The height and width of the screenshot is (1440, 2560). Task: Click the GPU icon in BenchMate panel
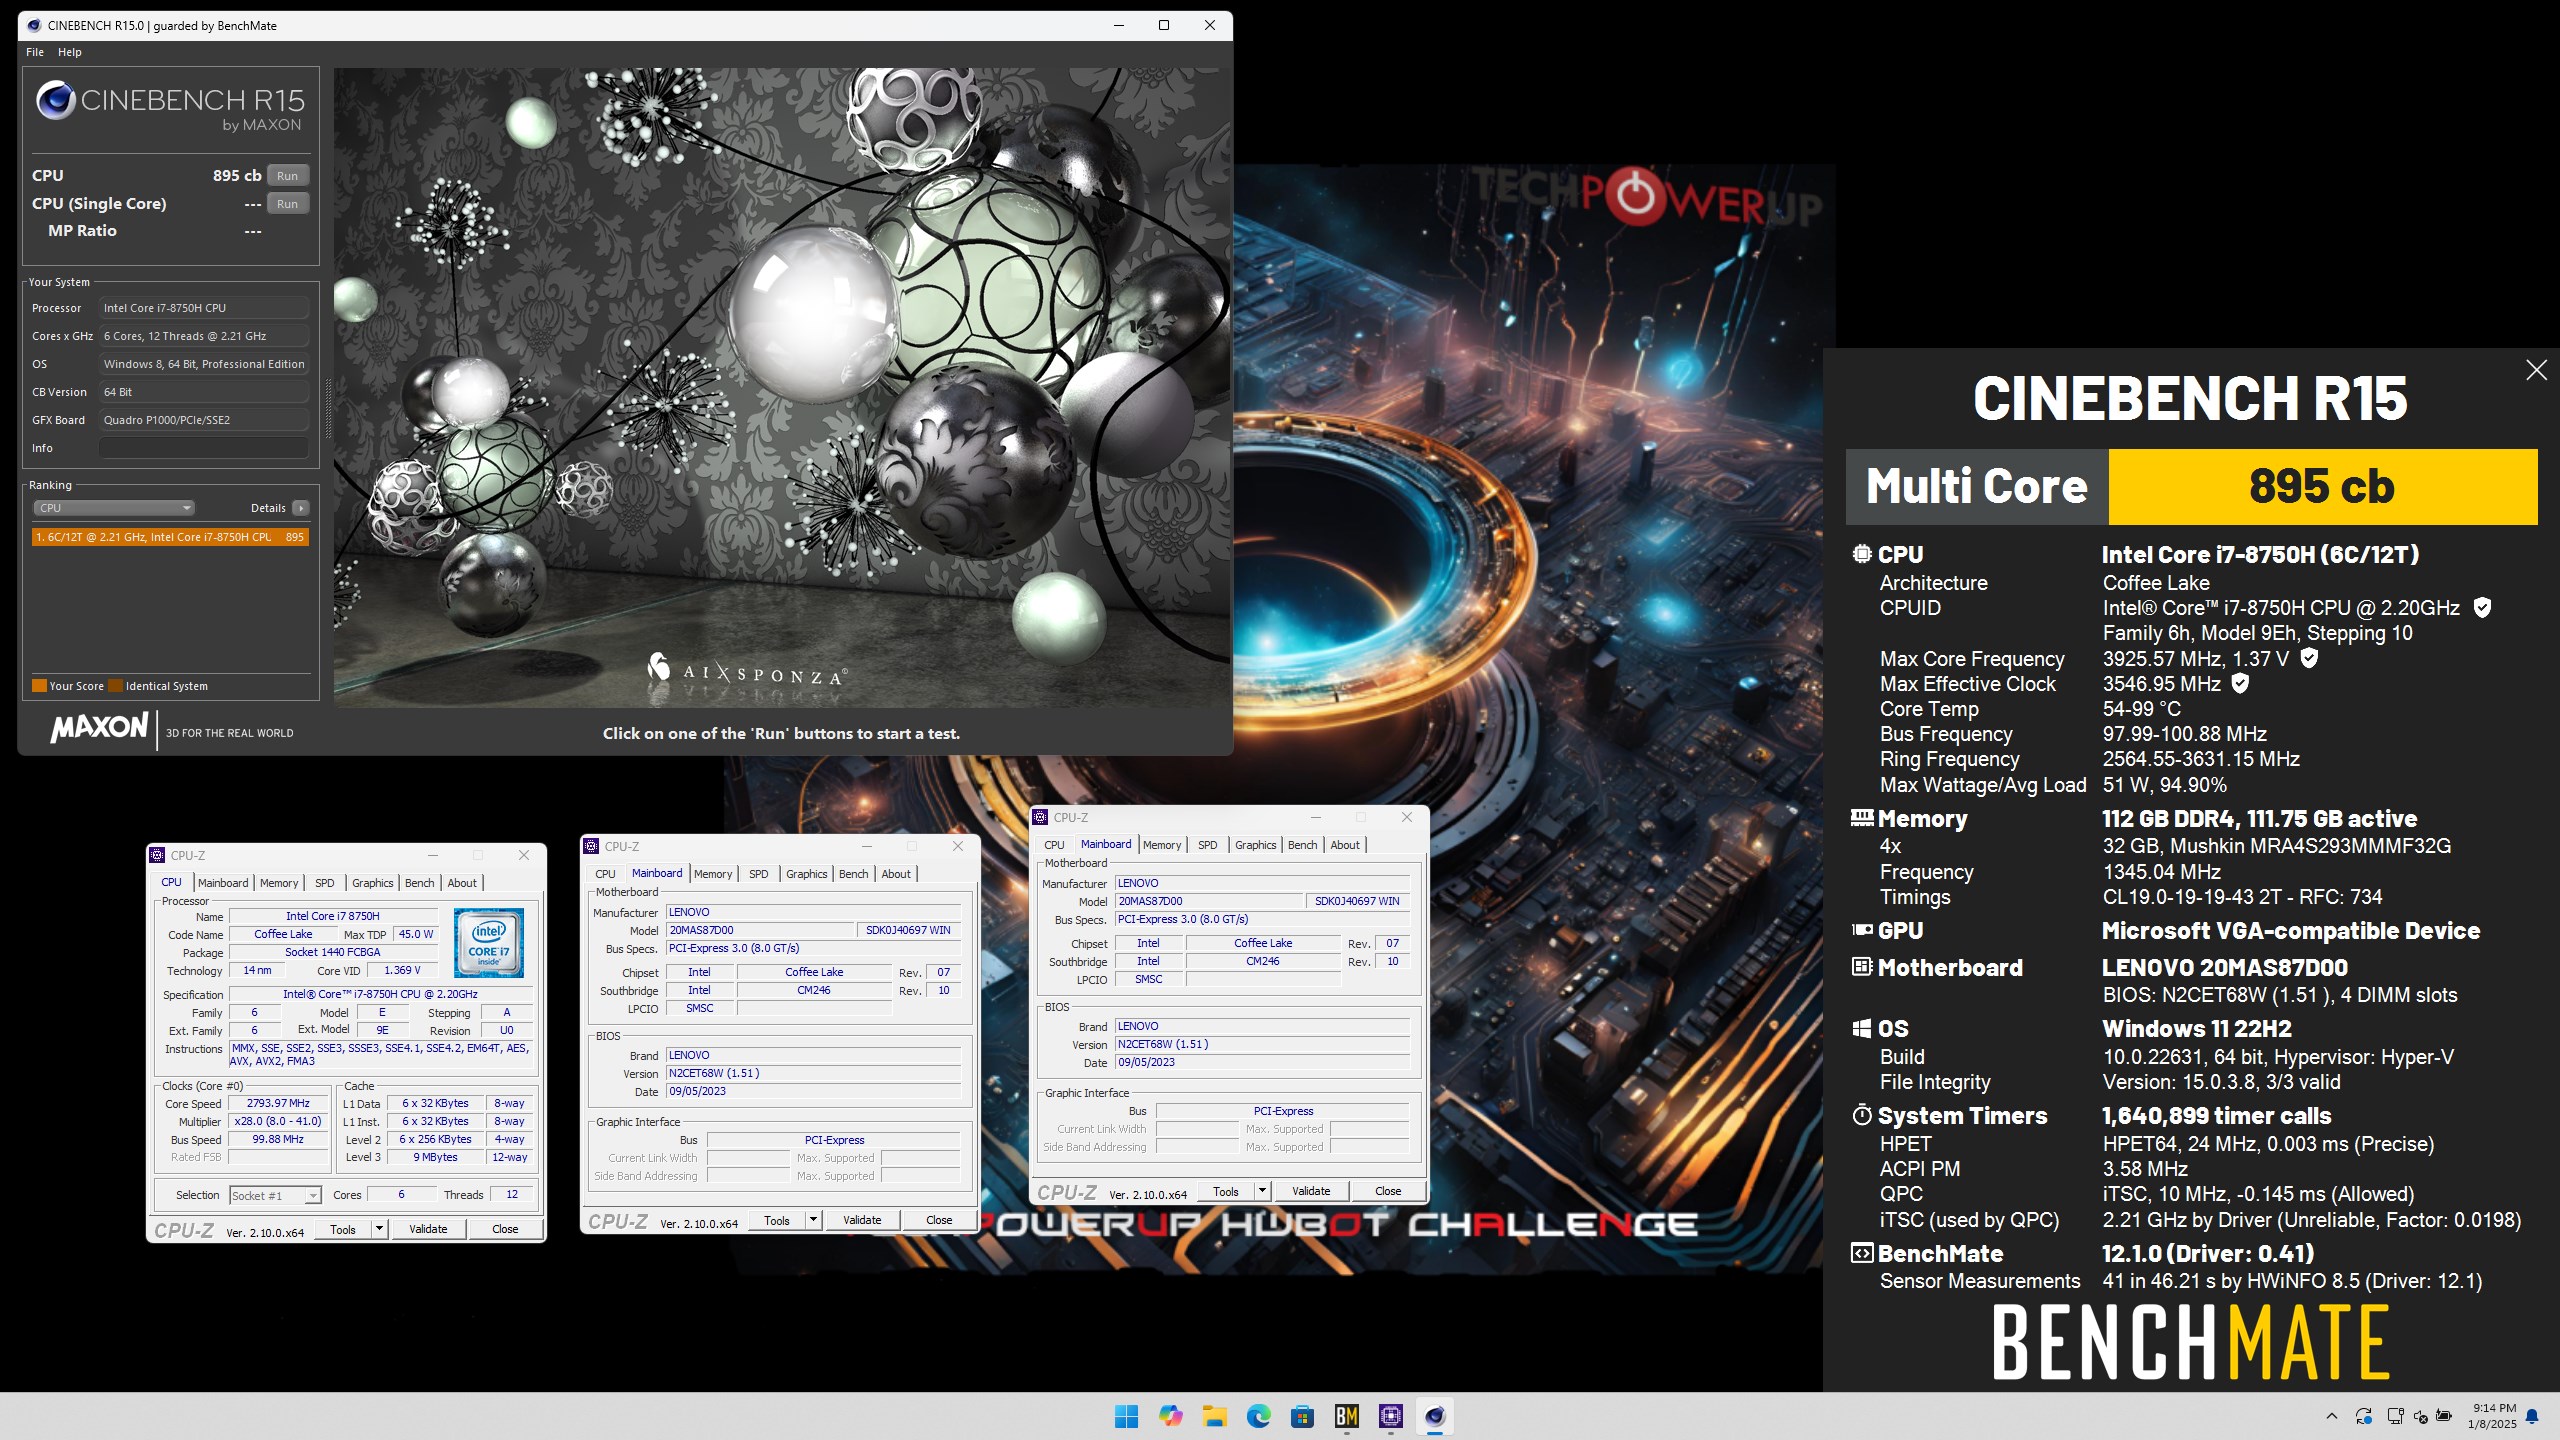click(1861, 930)
